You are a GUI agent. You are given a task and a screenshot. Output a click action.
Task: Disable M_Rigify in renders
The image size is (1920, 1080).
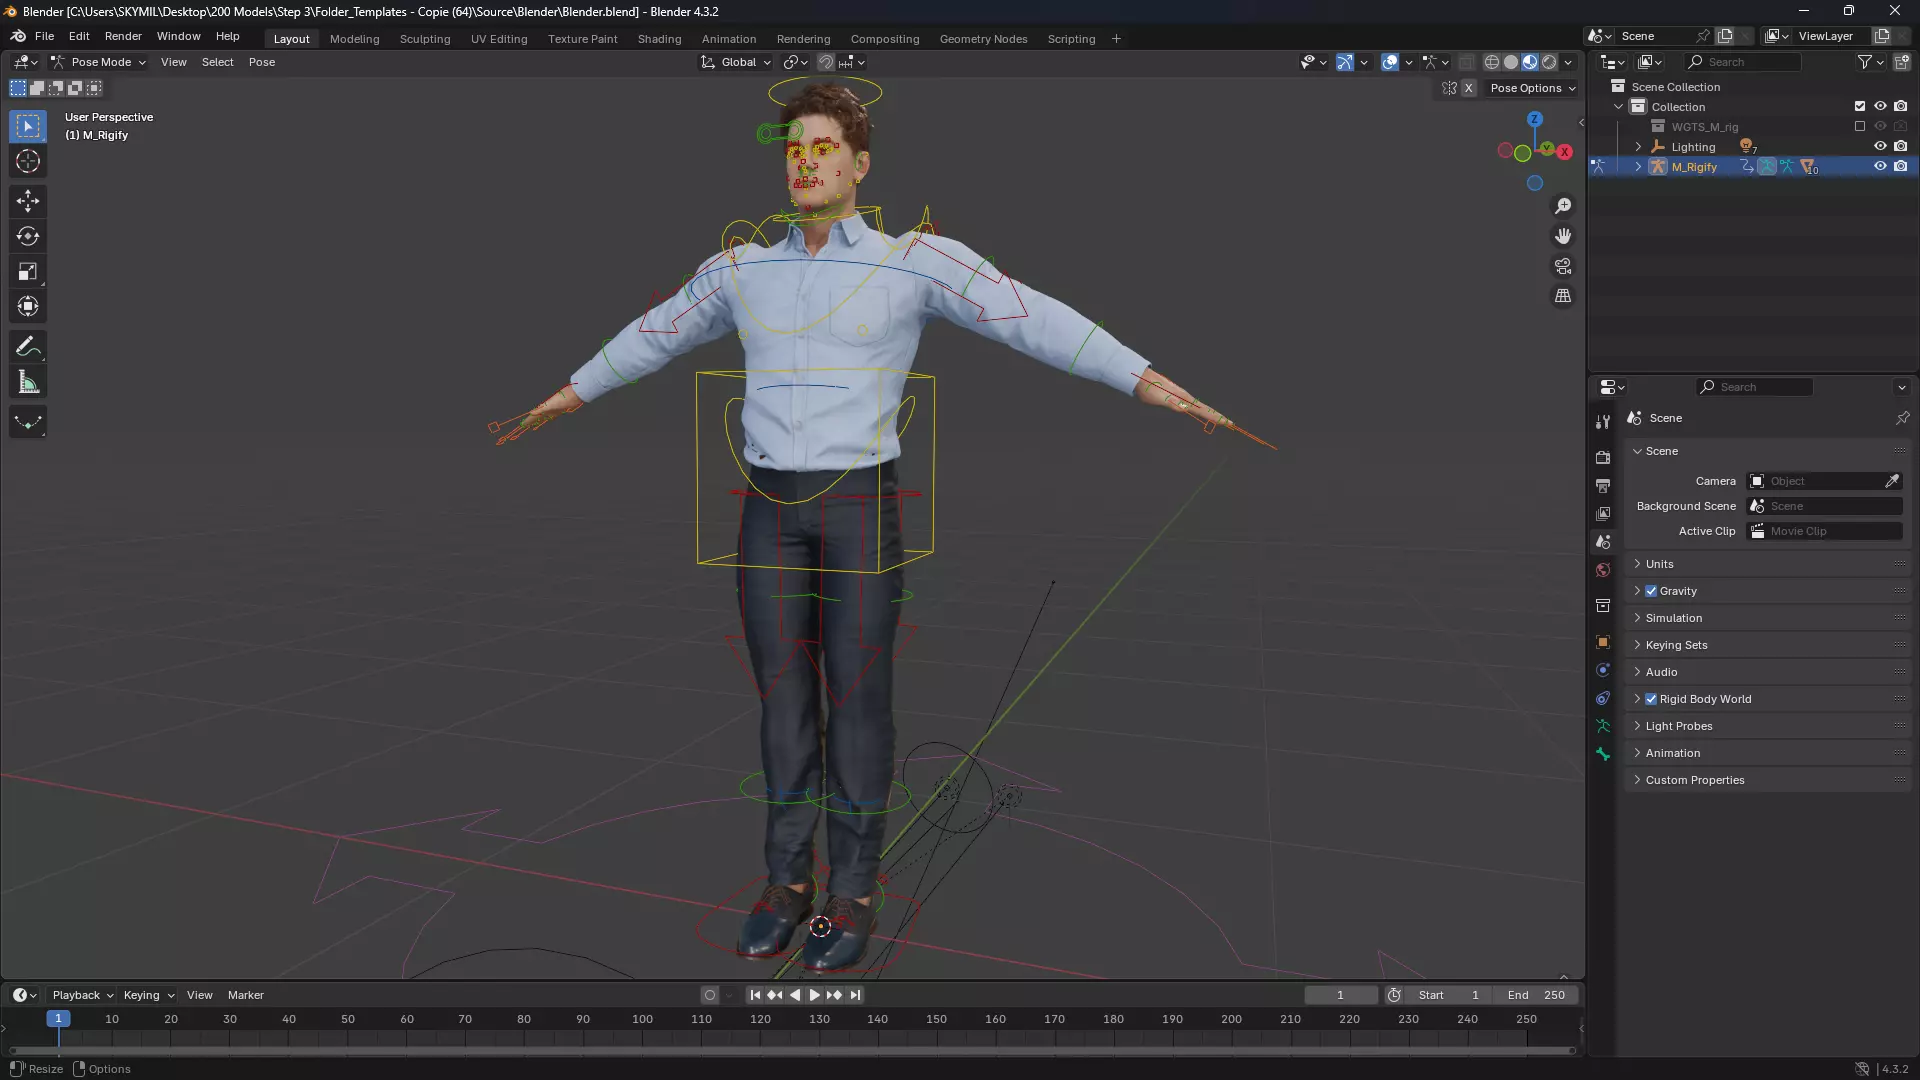click(1901, 166)
